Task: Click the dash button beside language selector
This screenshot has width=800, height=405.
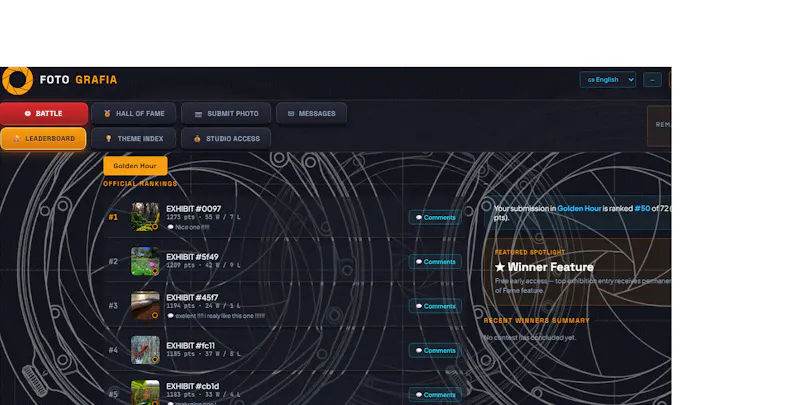Action: (652, 80)
